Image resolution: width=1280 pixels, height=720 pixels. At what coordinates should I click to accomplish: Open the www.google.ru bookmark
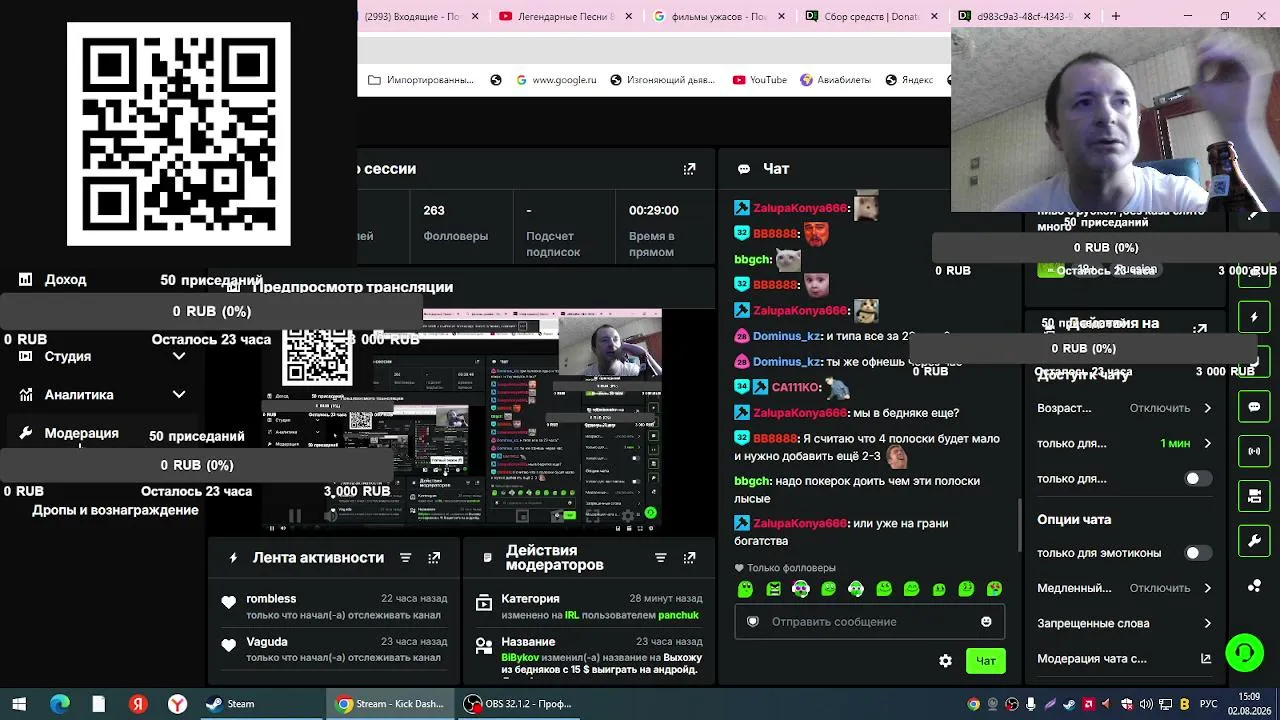[556, 80]
